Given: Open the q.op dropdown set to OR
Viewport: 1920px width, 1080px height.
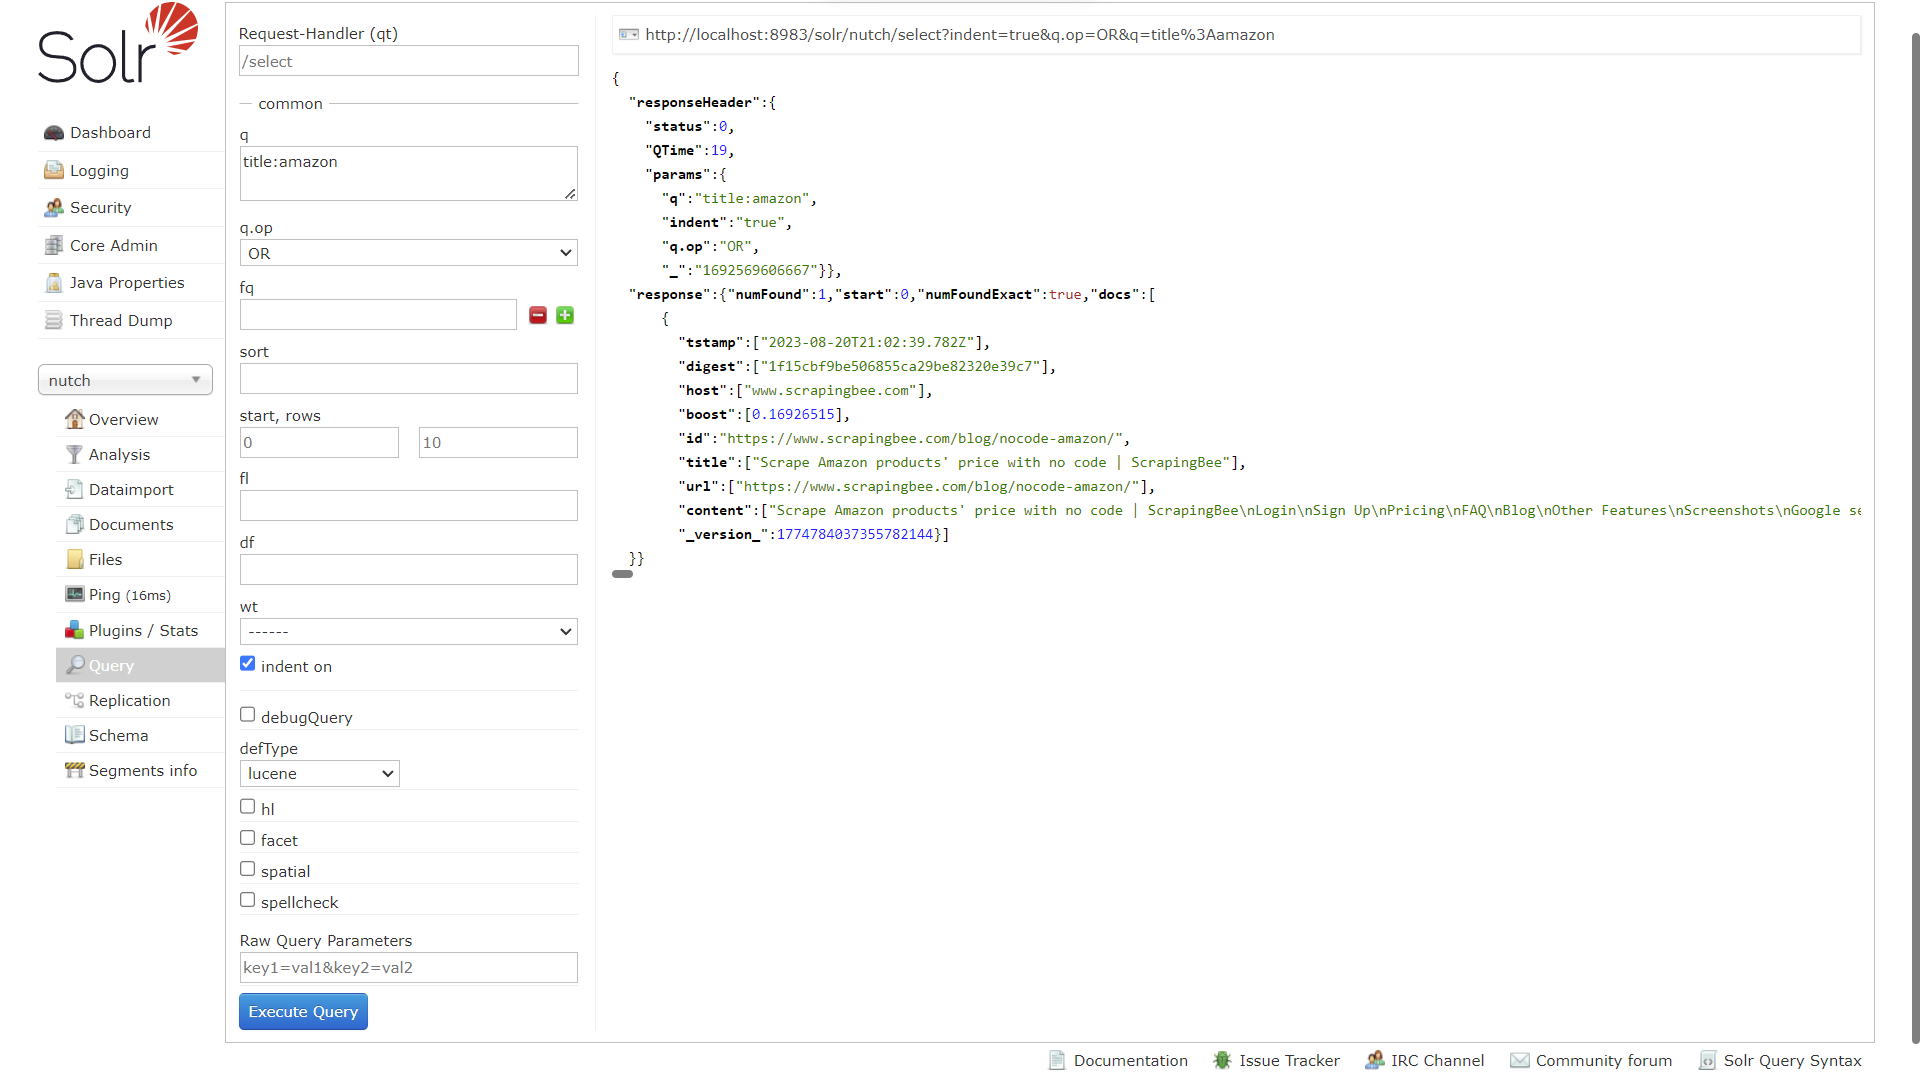Looking at the screenshot, I should pos(408,252).
